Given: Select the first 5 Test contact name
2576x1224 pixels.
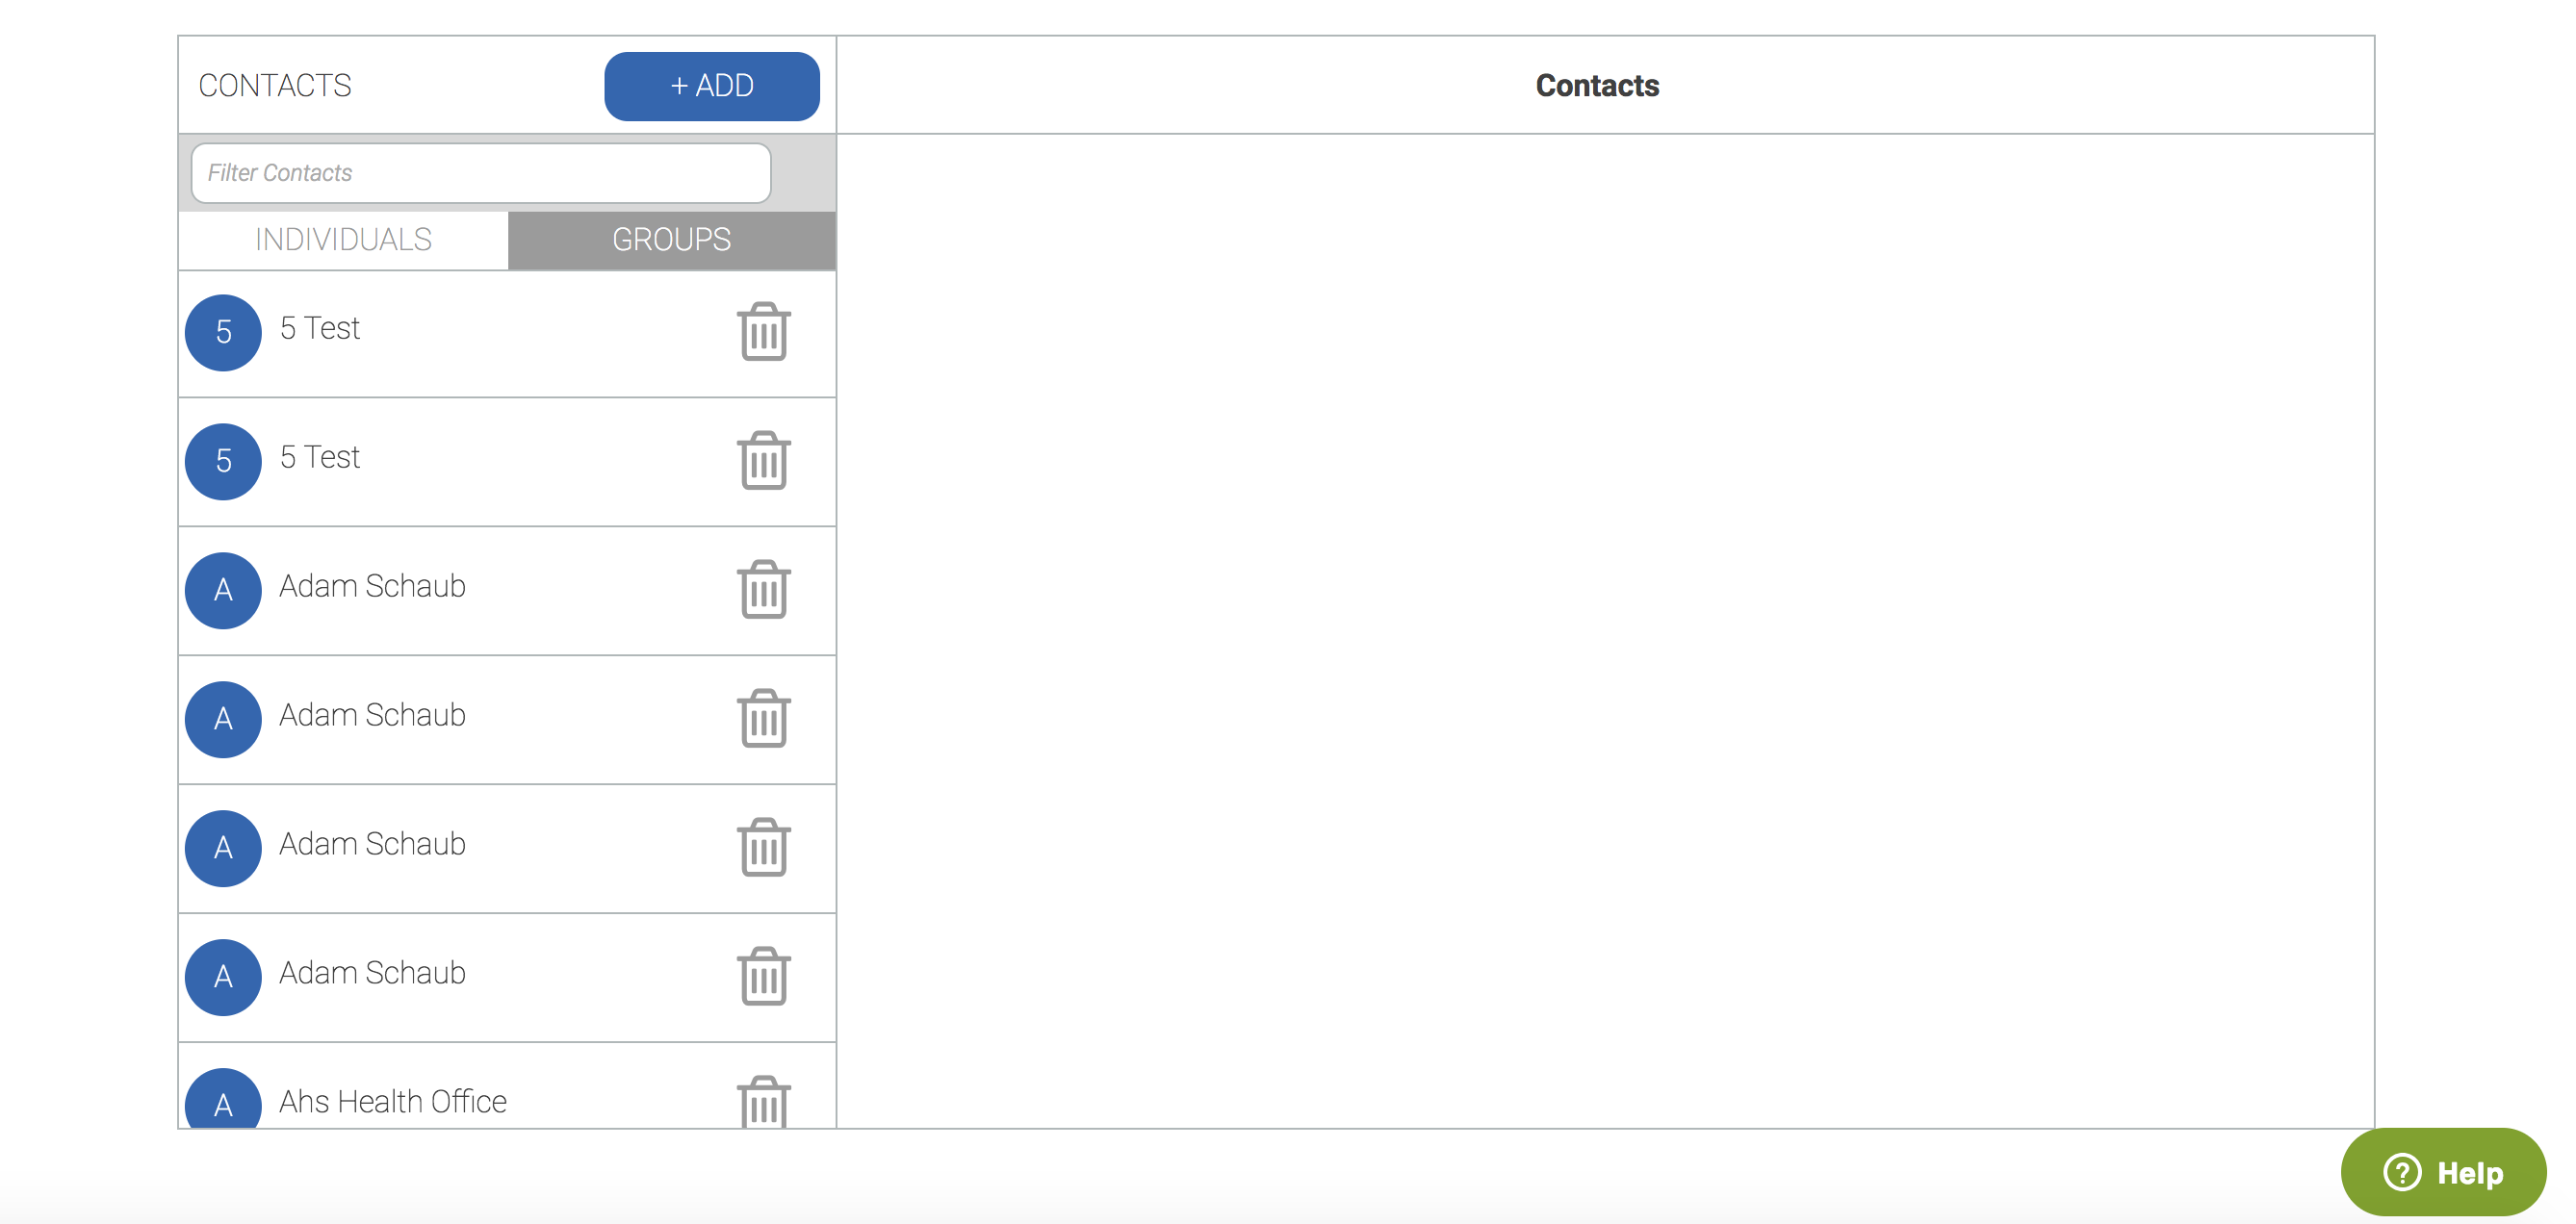Looking at the screenshot, I should tap(320, 328).
